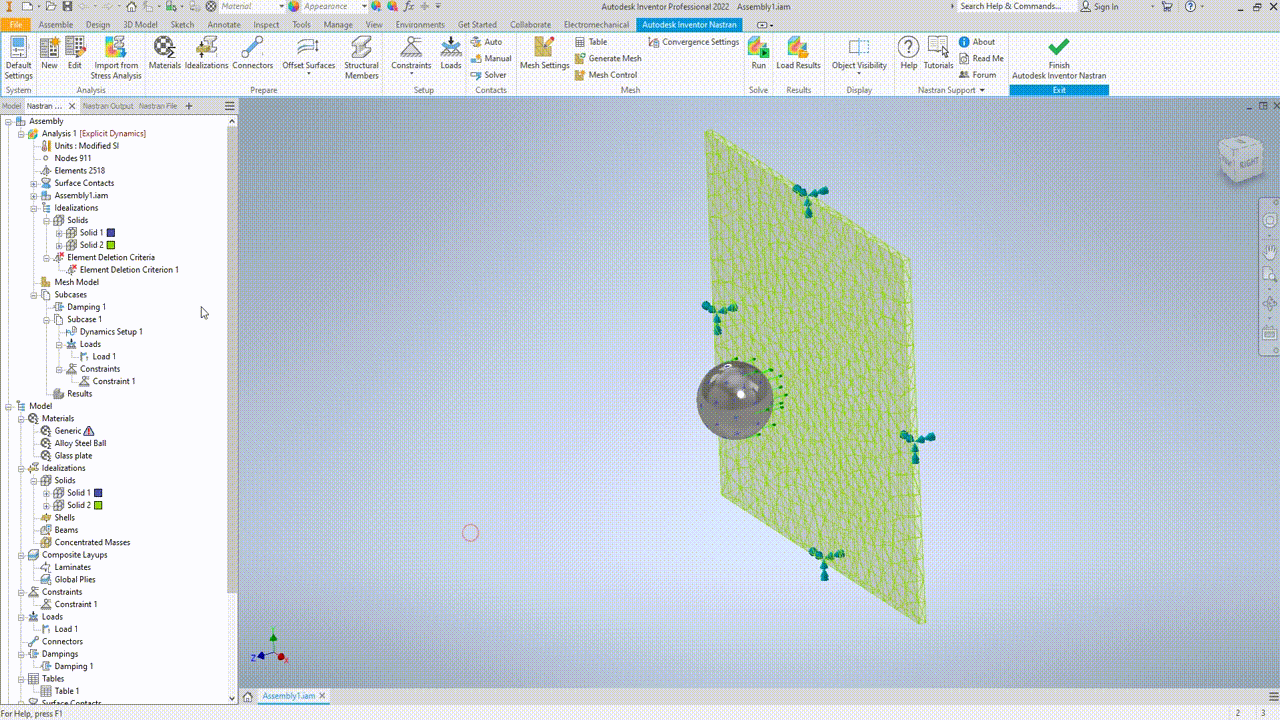Click the Manual contacts button
Screen dimensions: 1280x720
pos(491,58)
